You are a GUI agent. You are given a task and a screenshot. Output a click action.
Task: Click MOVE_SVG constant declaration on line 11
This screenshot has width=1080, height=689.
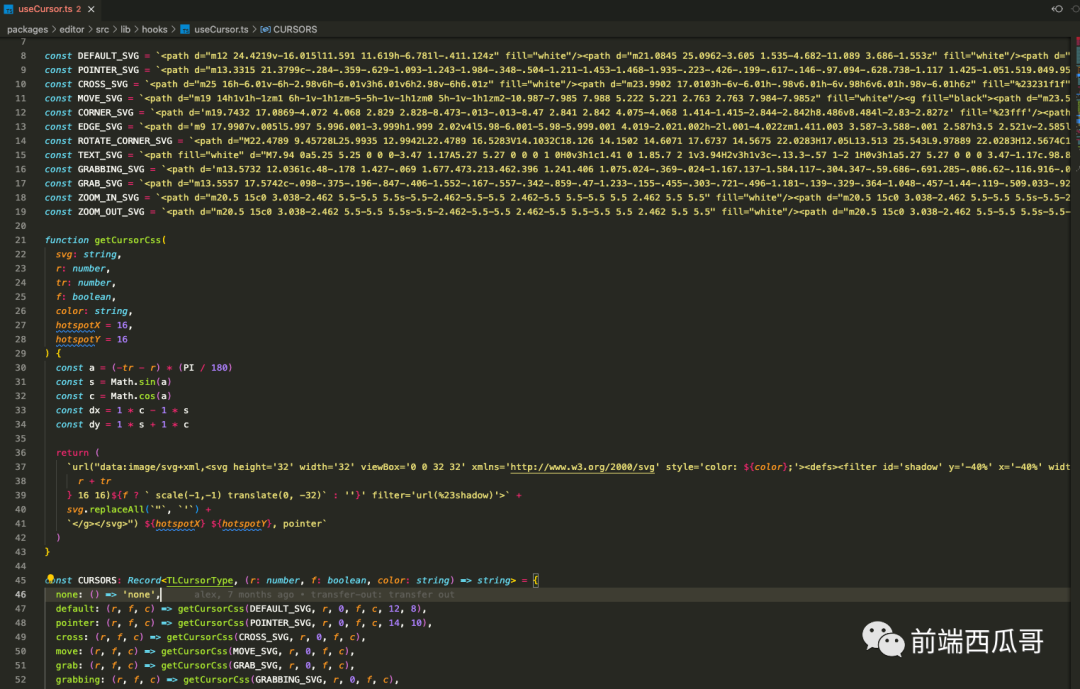(100, 99)
